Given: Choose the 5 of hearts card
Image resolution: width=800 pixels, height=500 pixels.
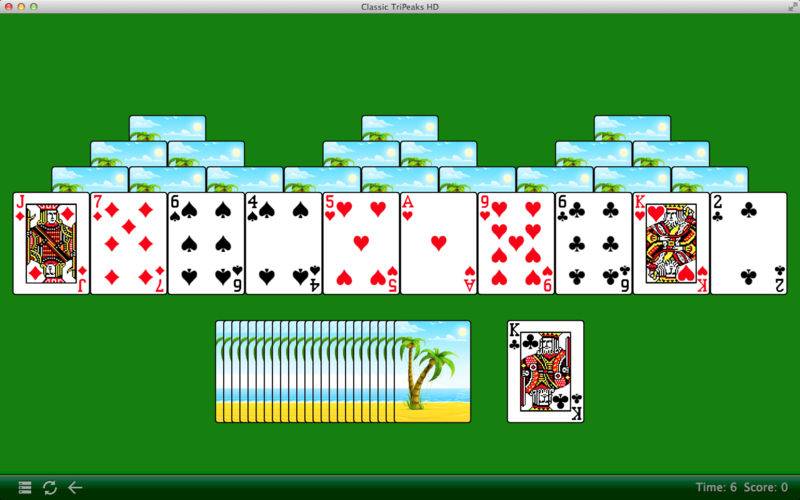Looking at the screenshot, I should (x=361, y=243).
